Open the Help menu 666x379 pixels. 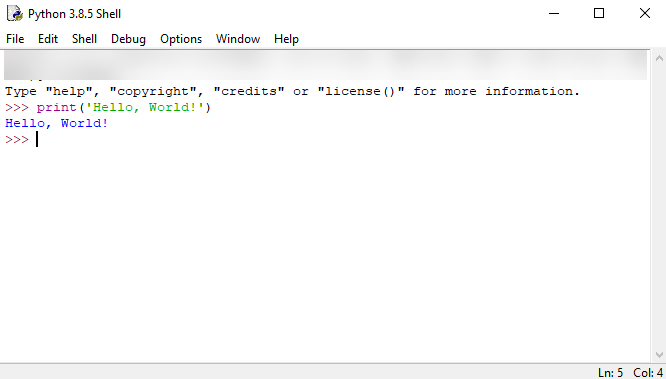point(286,39)
